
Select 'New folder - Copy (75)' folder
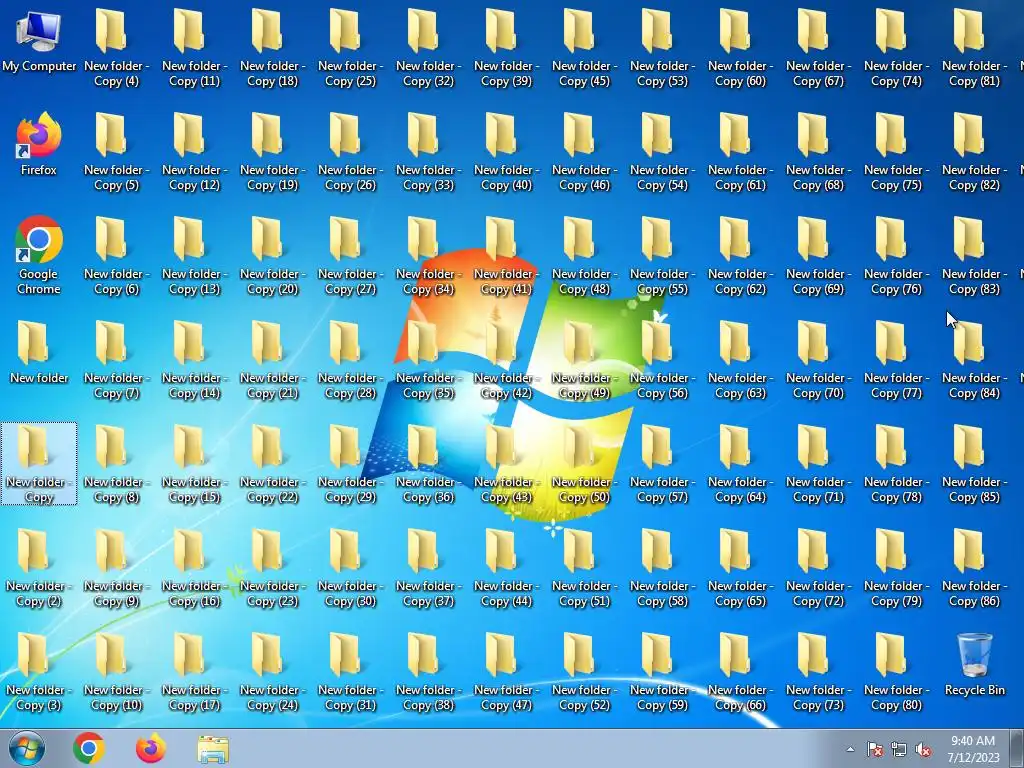(x=896, y=152)
